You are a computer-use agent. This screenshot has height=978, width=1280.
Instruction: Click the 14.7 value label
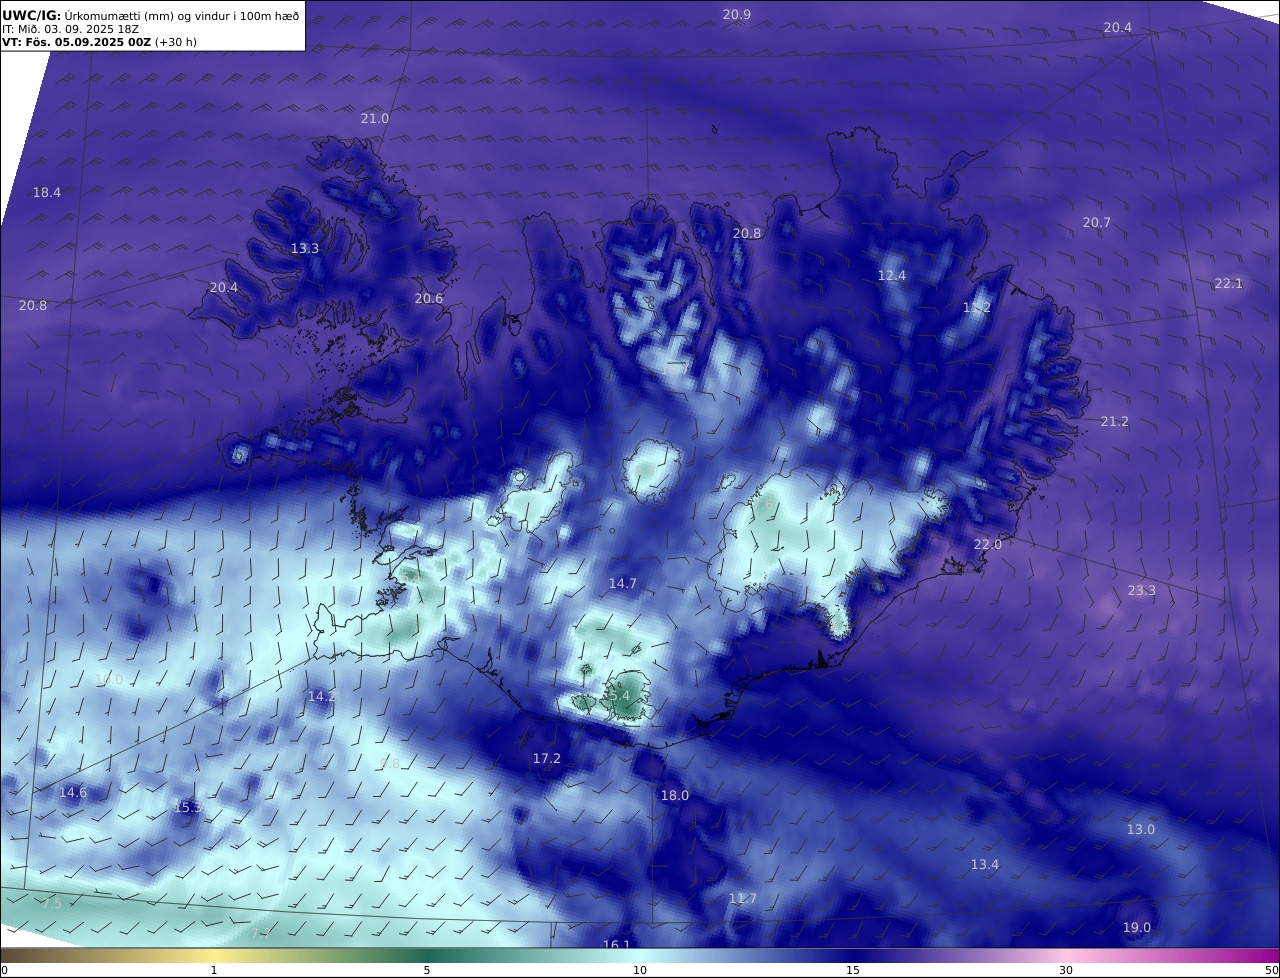pos(623,583)
